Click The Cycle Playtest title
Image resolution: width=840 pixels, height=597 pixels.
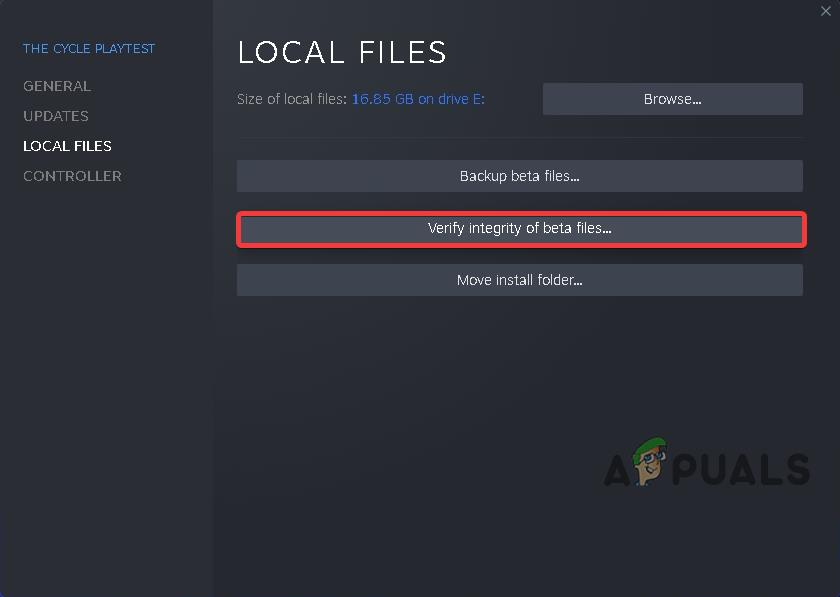89,48
